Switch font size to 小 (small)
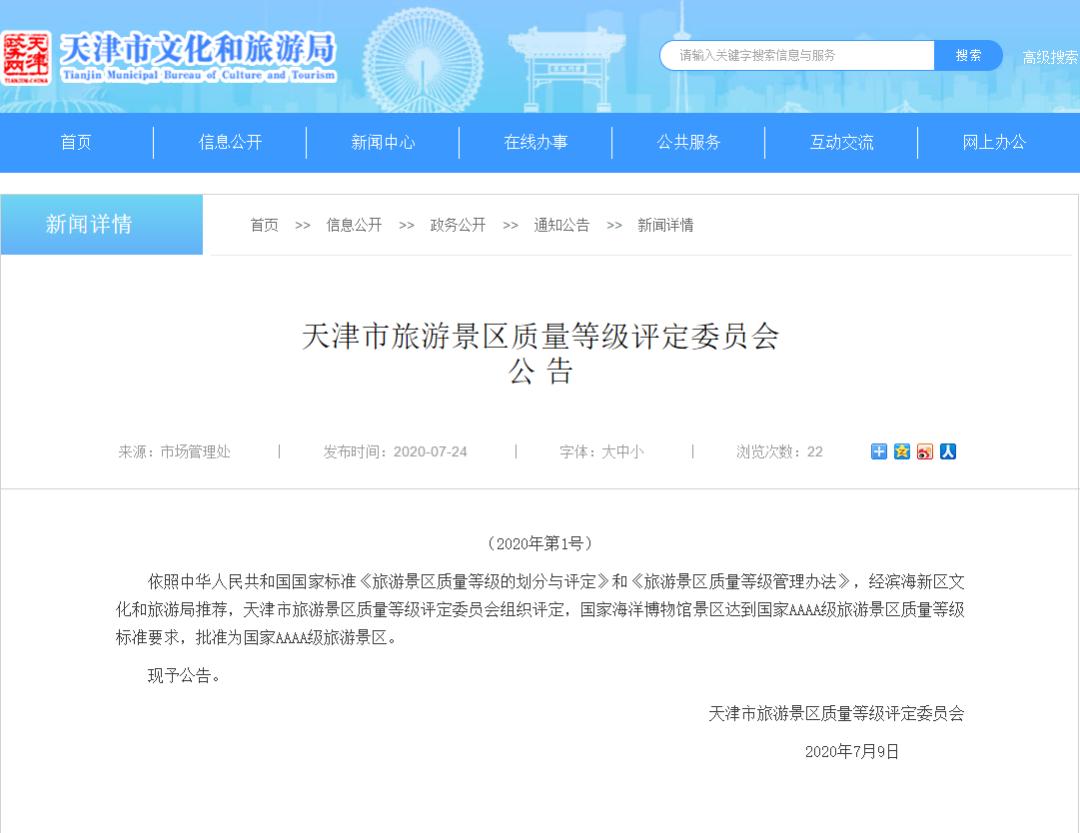The height and width of the screenshot is (833, 1080). tap(637, 451)
